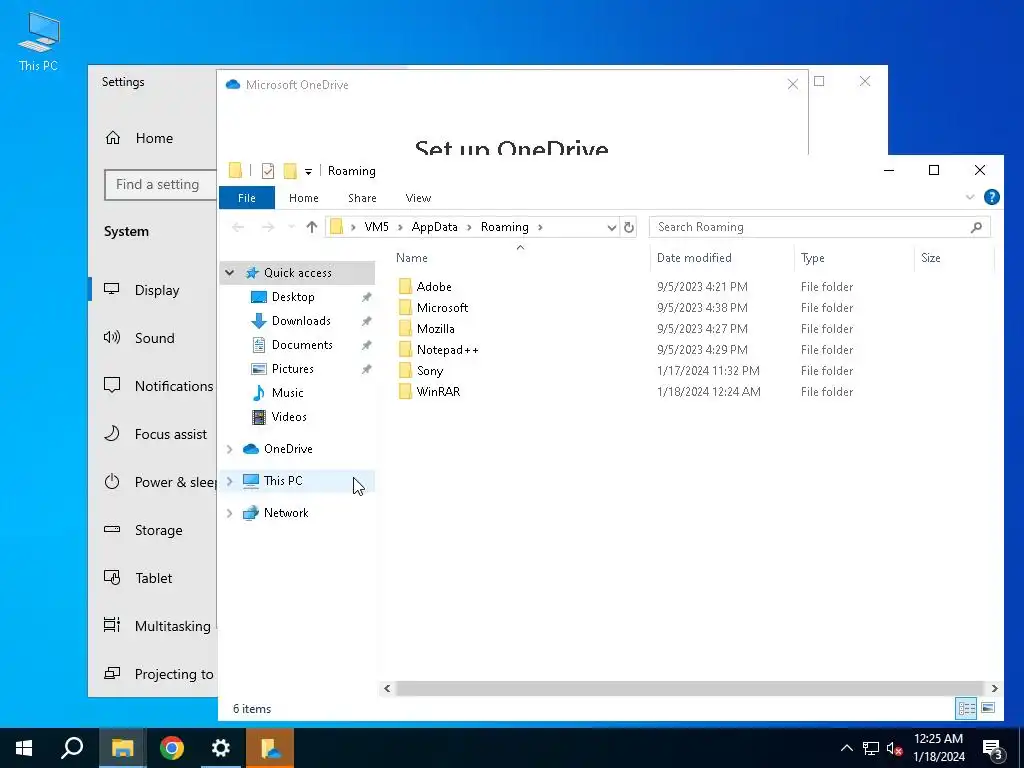Open the Customize Quick Access Toolbar dropdown
This screenshot has height=768, width=1024.
pyautogui.click(x=308, y=172)
